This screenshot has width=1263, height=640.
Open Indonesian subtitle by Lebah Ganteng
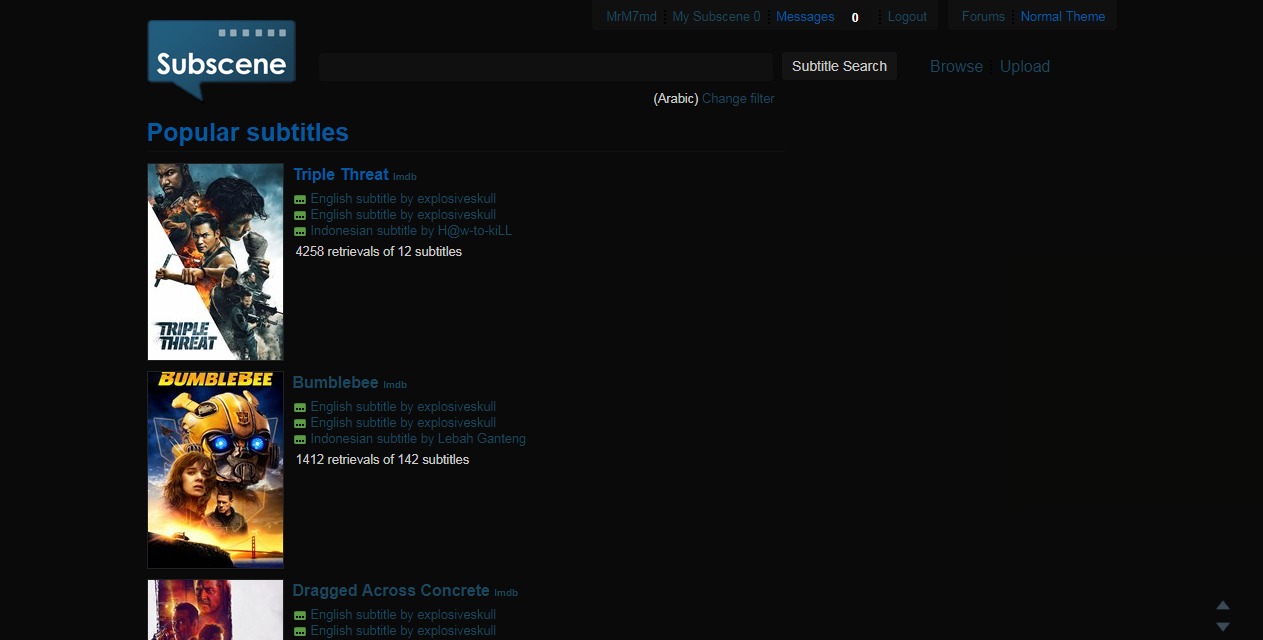pyautogui.click(x=418, y=438)
